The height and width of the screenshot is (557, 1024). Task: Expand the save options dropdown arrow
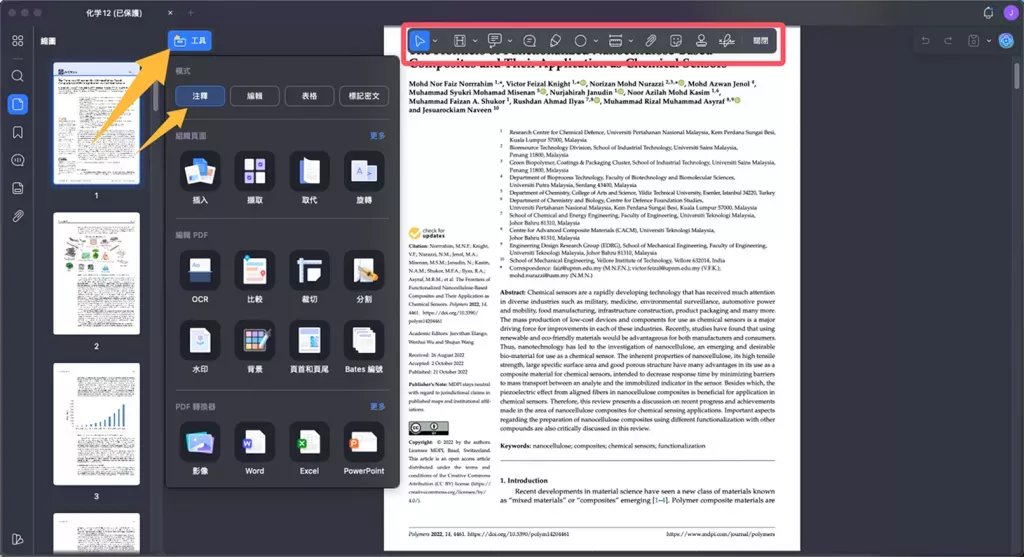tap(989, 41)
